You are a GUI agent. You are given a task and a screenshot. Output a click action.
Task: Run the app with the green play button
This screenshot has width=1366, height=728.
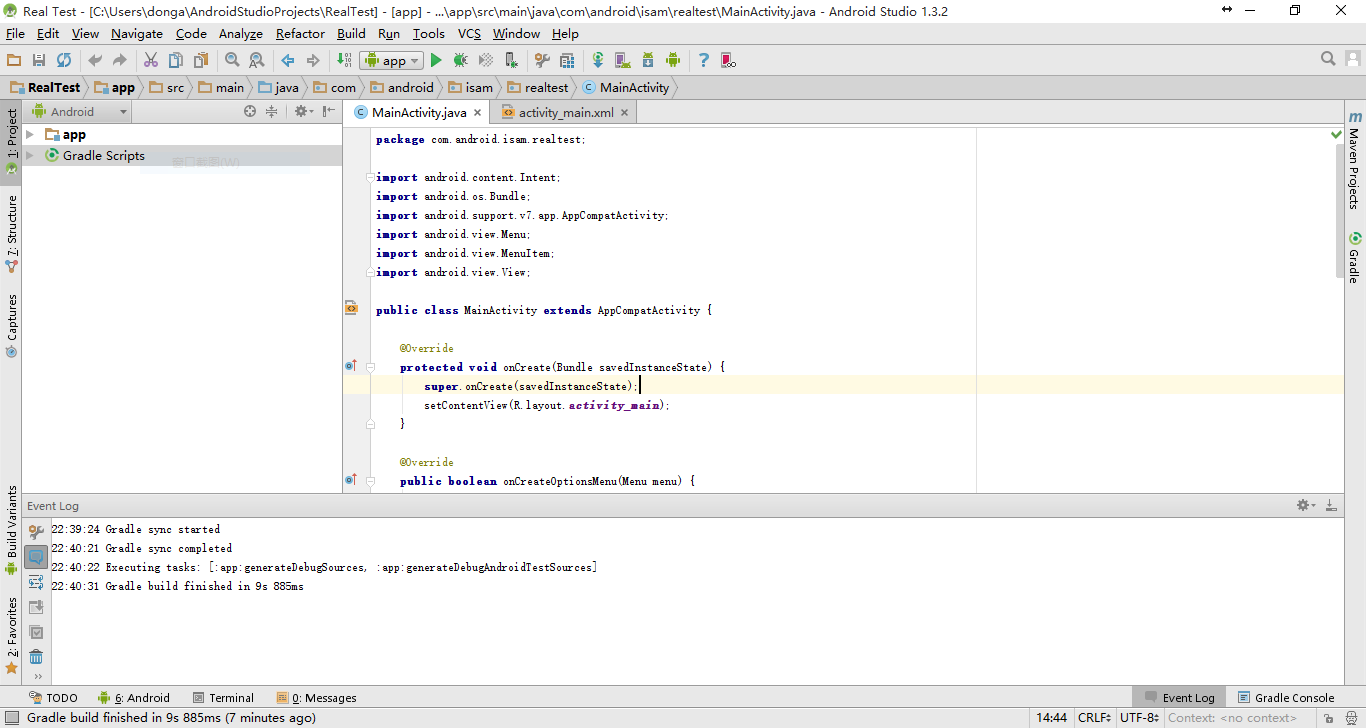pos(436,61)
